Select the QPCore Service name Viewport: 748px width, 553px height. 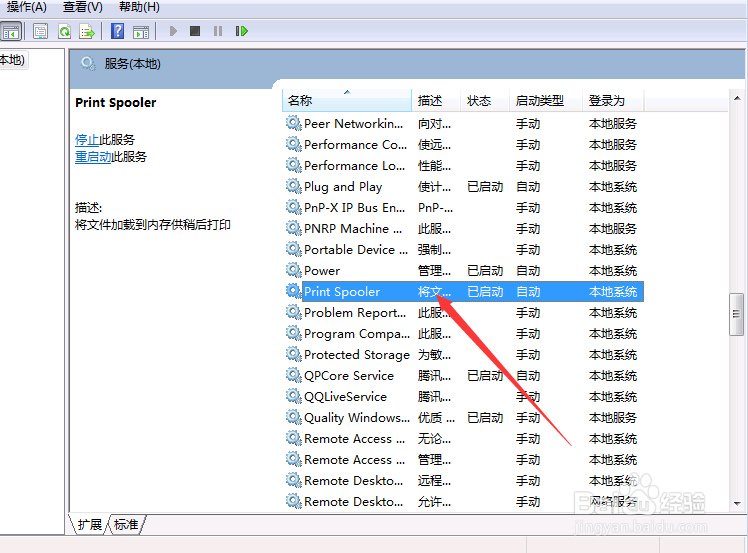click(x=349, y=376)
